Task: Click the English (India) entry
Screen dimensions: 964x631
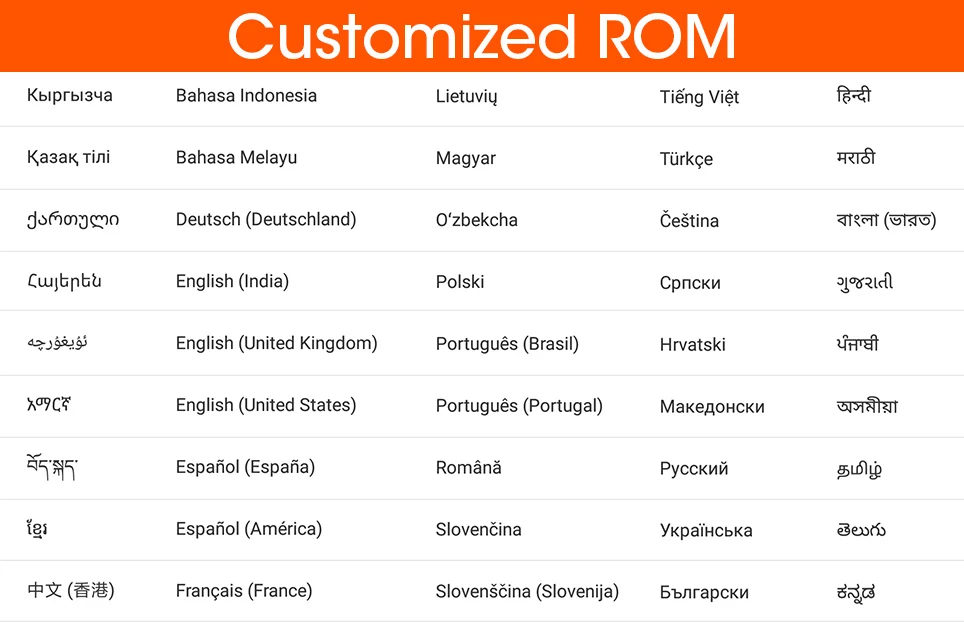Action: tap(232, 282)
